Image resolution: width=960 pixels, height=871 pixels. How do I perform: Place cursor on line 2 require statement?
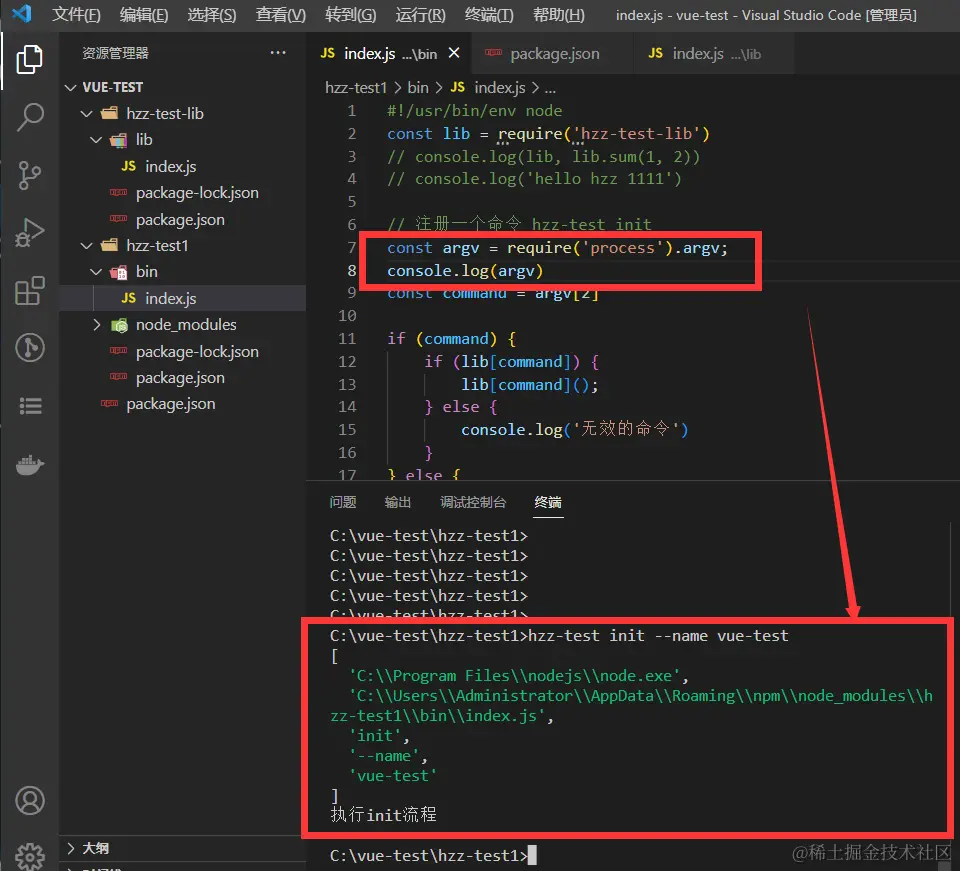point(548,133)
